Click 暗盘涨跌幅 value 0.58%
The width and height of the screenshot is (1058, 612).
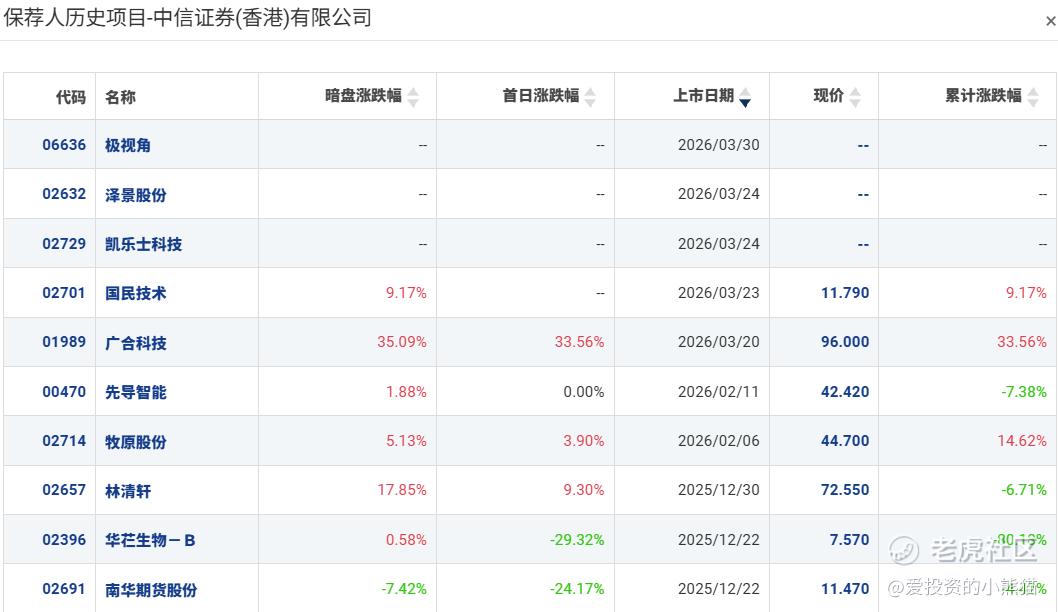406,540
